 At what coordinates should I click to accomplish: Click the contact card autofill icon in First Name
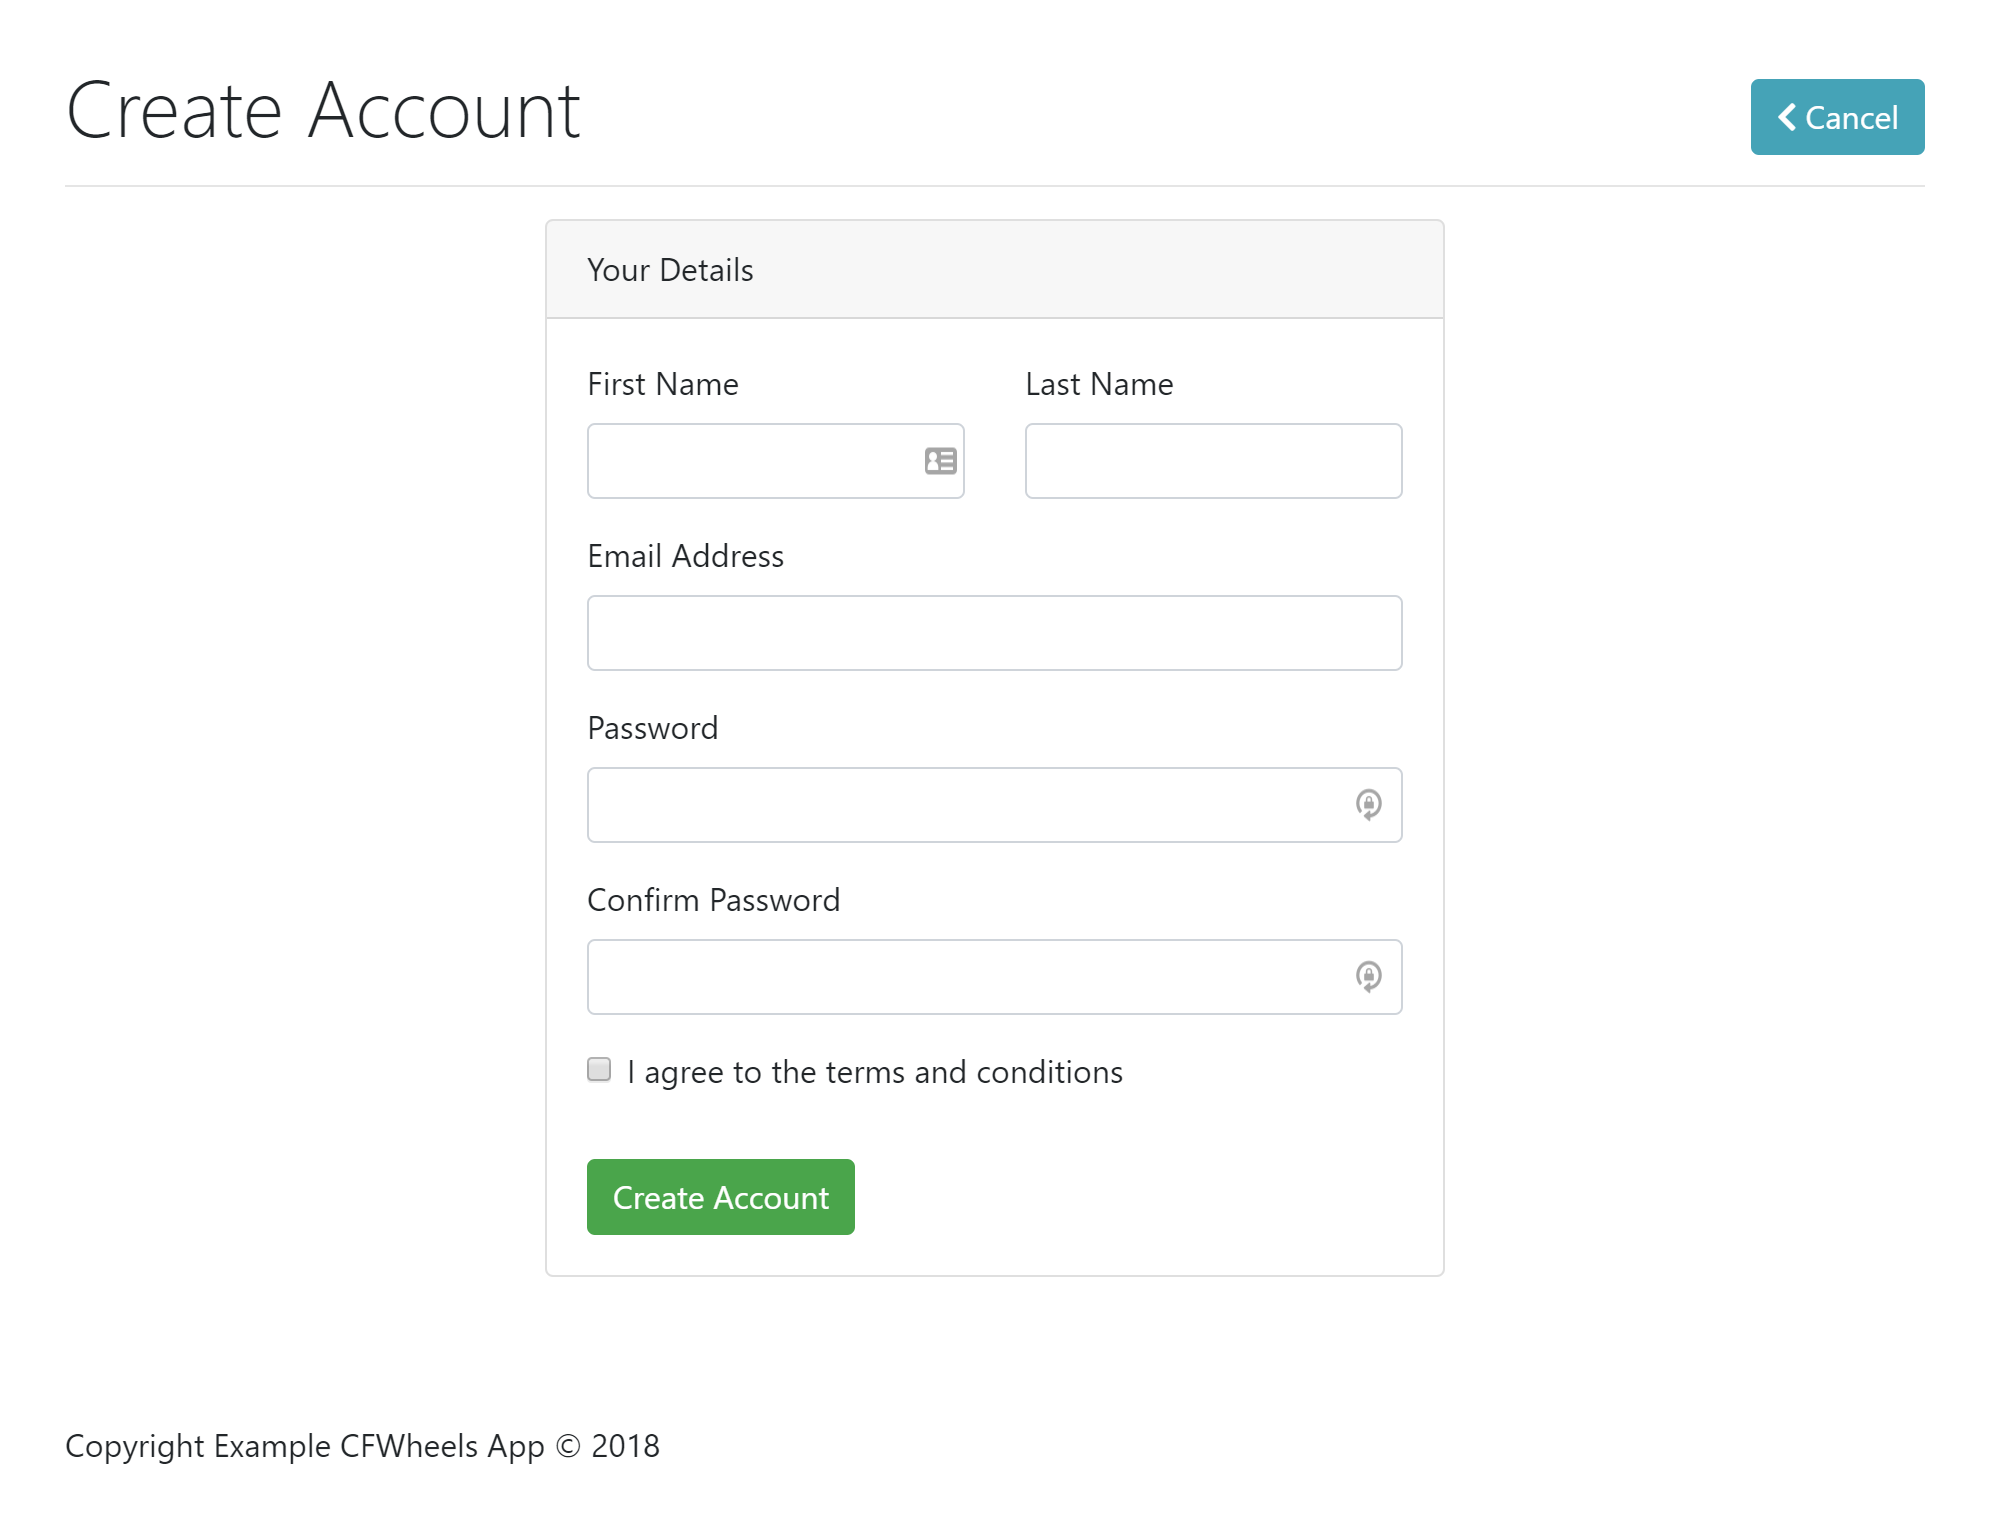[940, 461]
